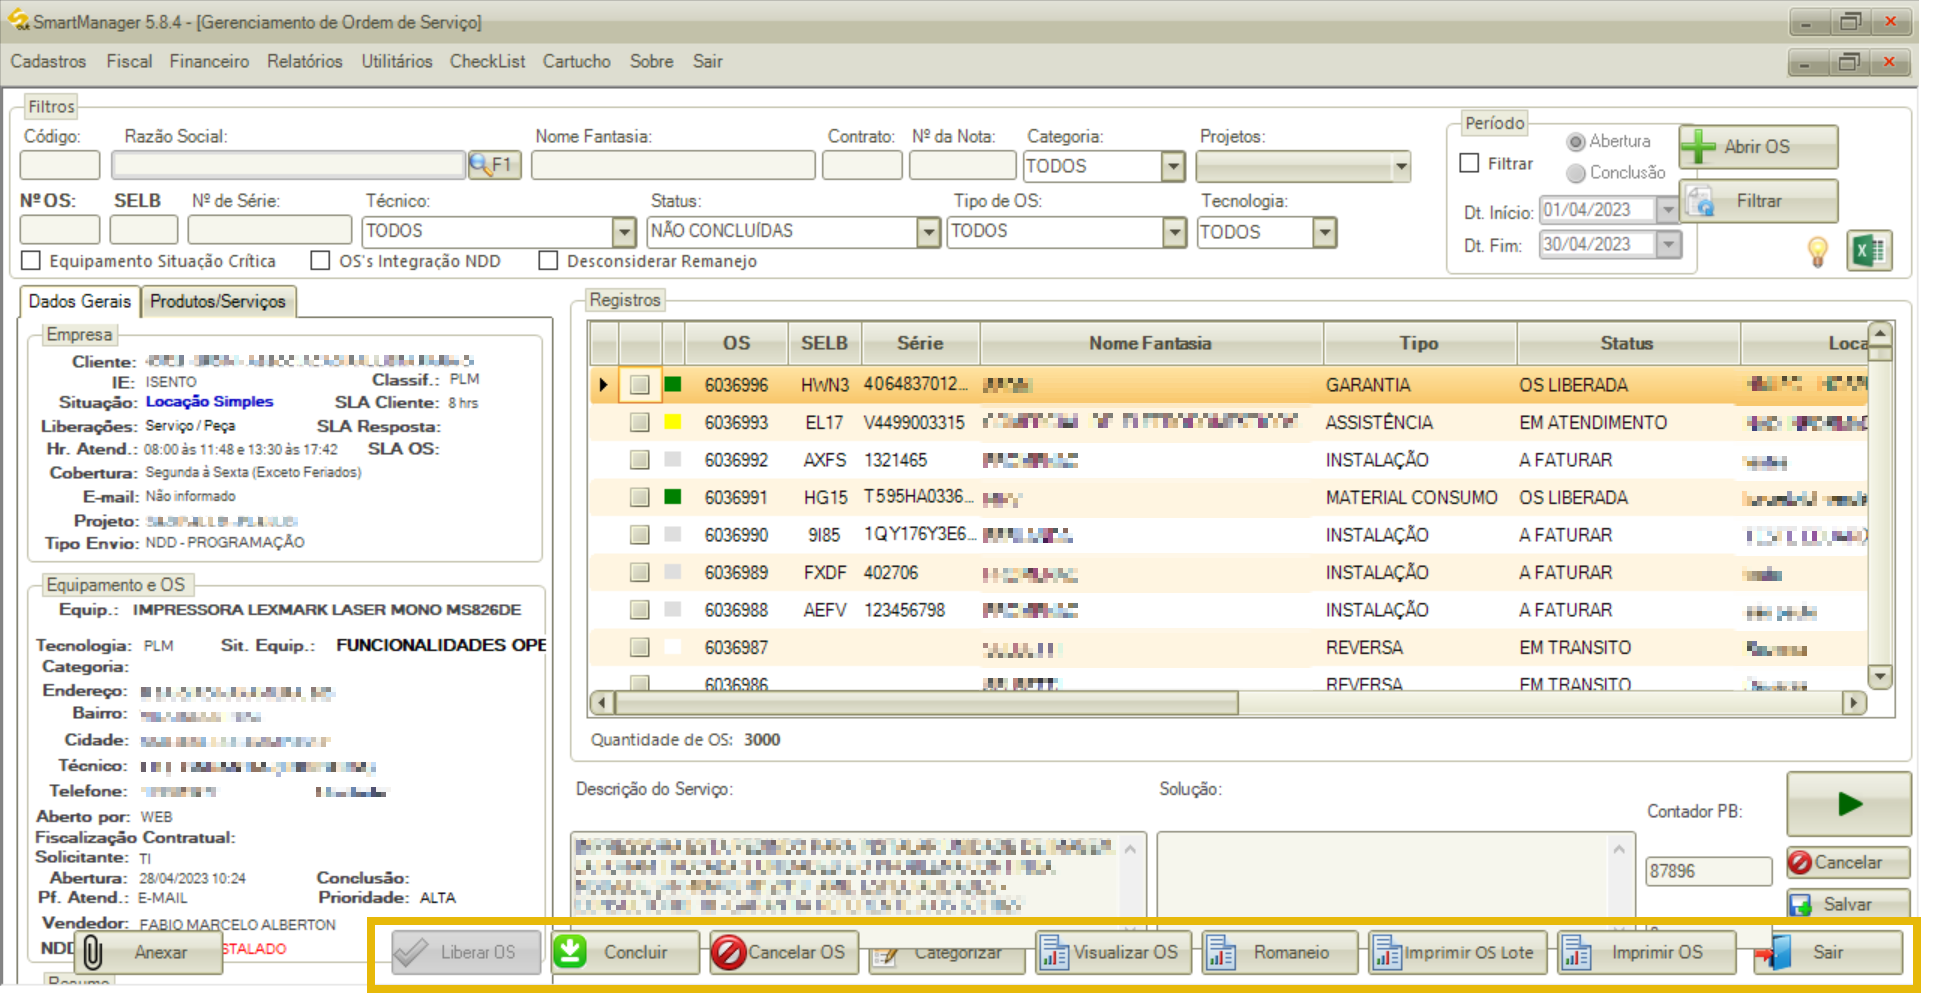Click the Filtrar button with document icon
Viewport: 1940px width, 1004px height.
click(1758, 201)
